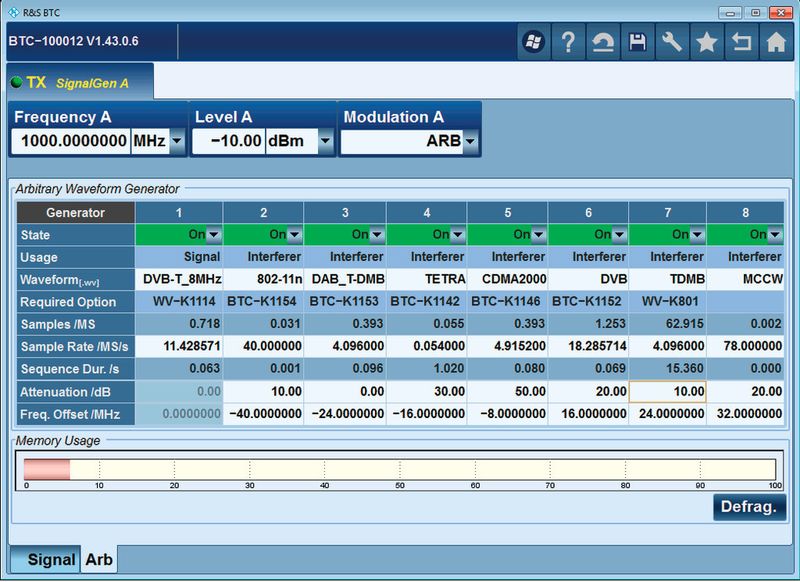Select waveform TETRA cell
Screen dimensions: 800x582
point(427,279)
